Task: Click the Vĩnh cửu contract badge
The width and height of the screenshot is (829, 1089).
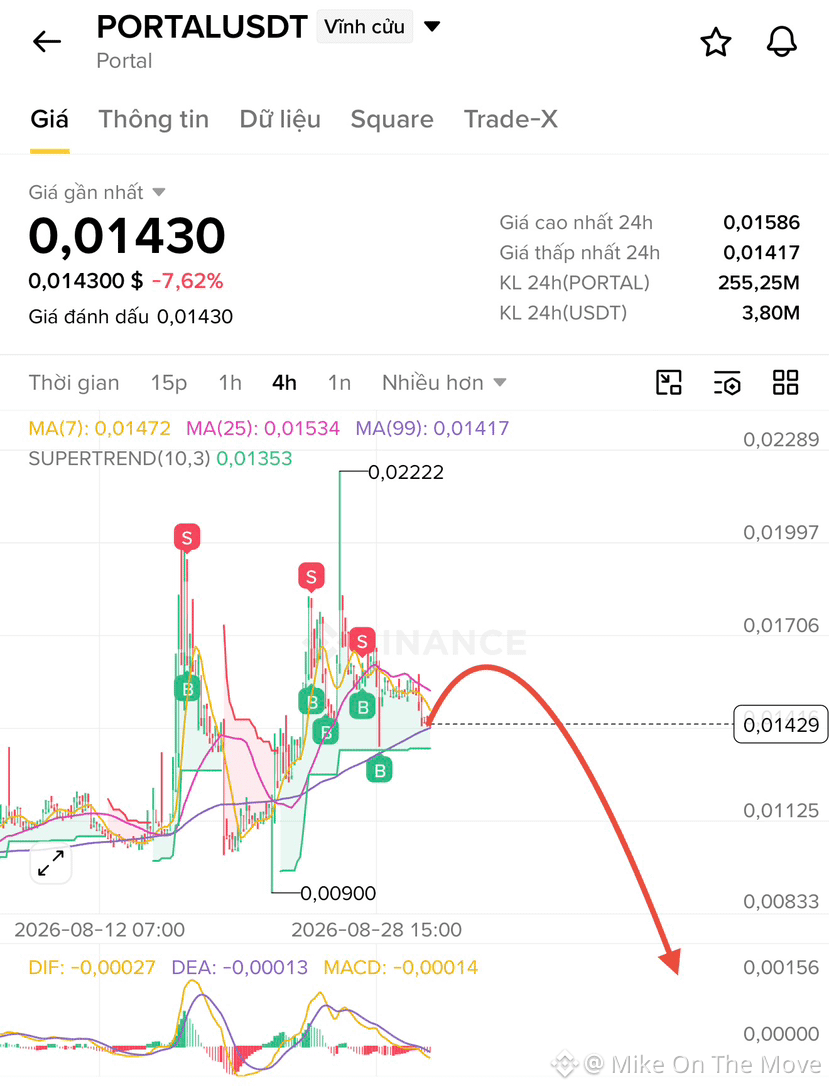Action: [x=365, y=26]
